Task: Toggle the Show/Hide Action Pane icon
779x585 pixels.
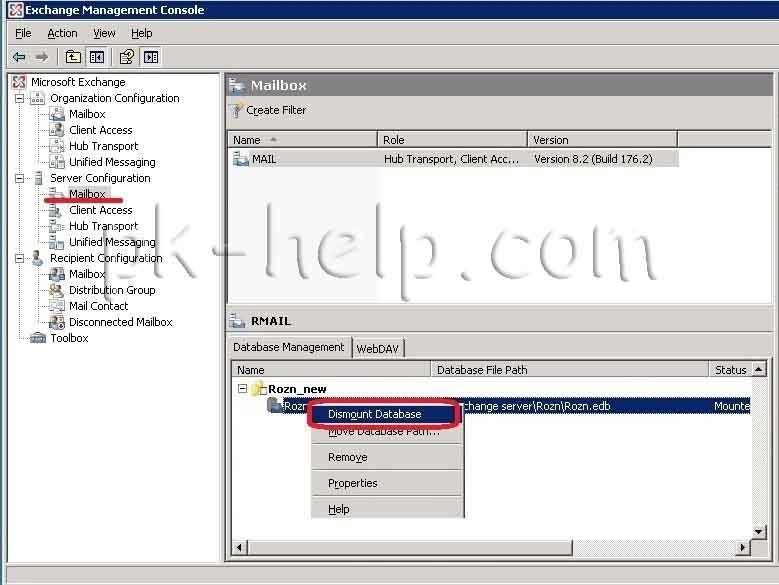Action: tap(151, 57)
